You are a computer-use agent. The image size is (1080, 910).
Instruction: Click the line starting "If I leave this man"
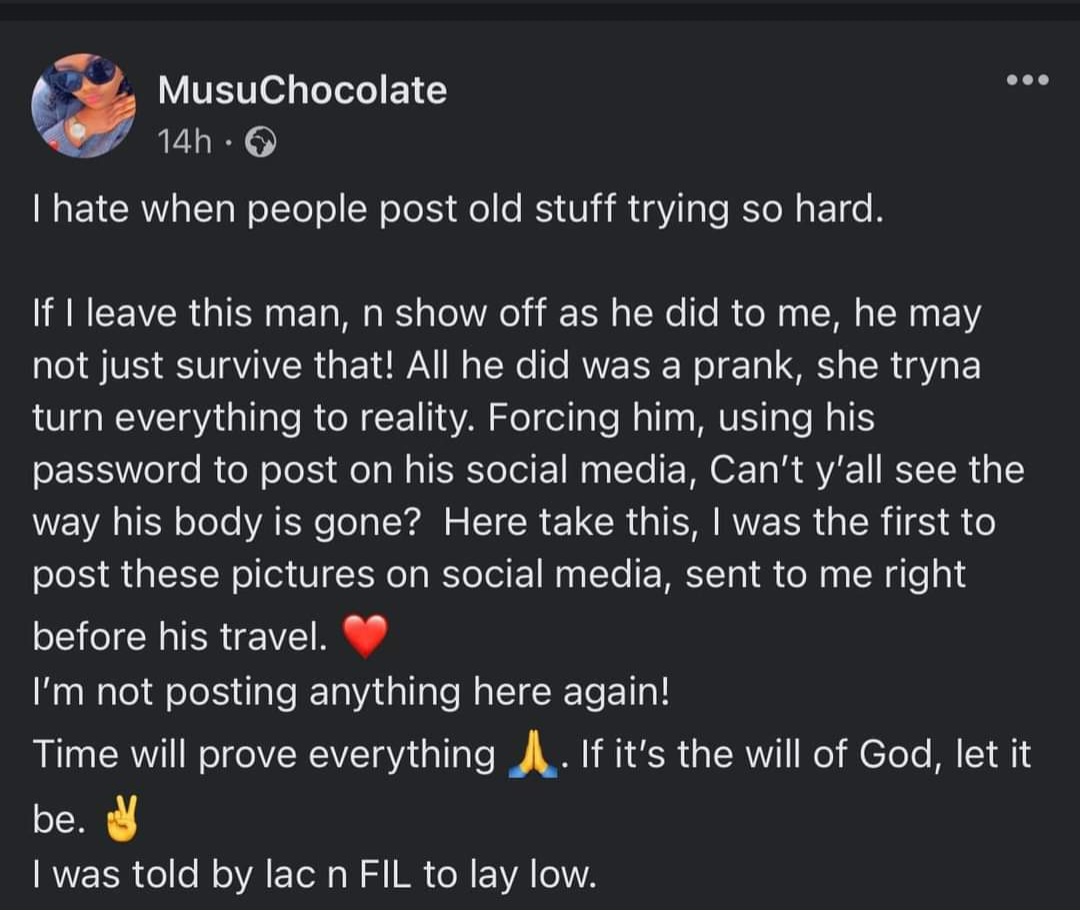point(508,315)
